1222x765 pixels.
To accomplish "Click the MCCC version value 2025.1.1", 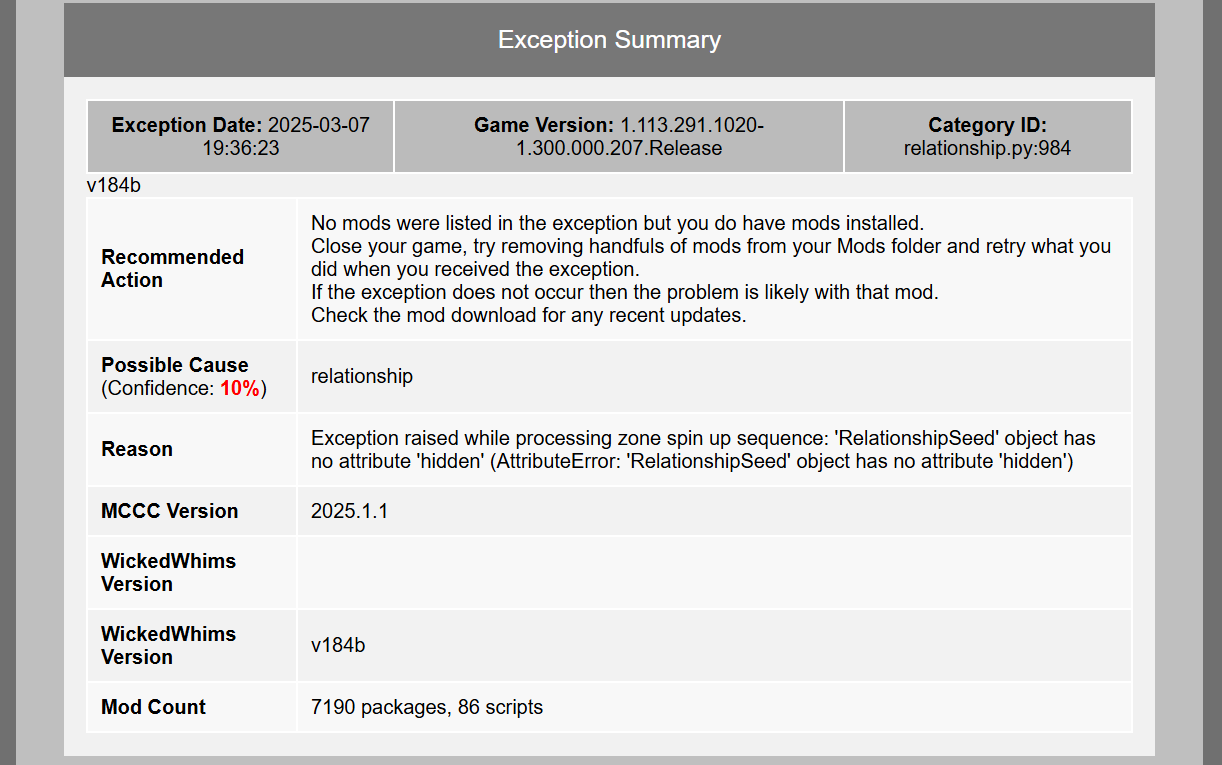I will click(349, 511).
